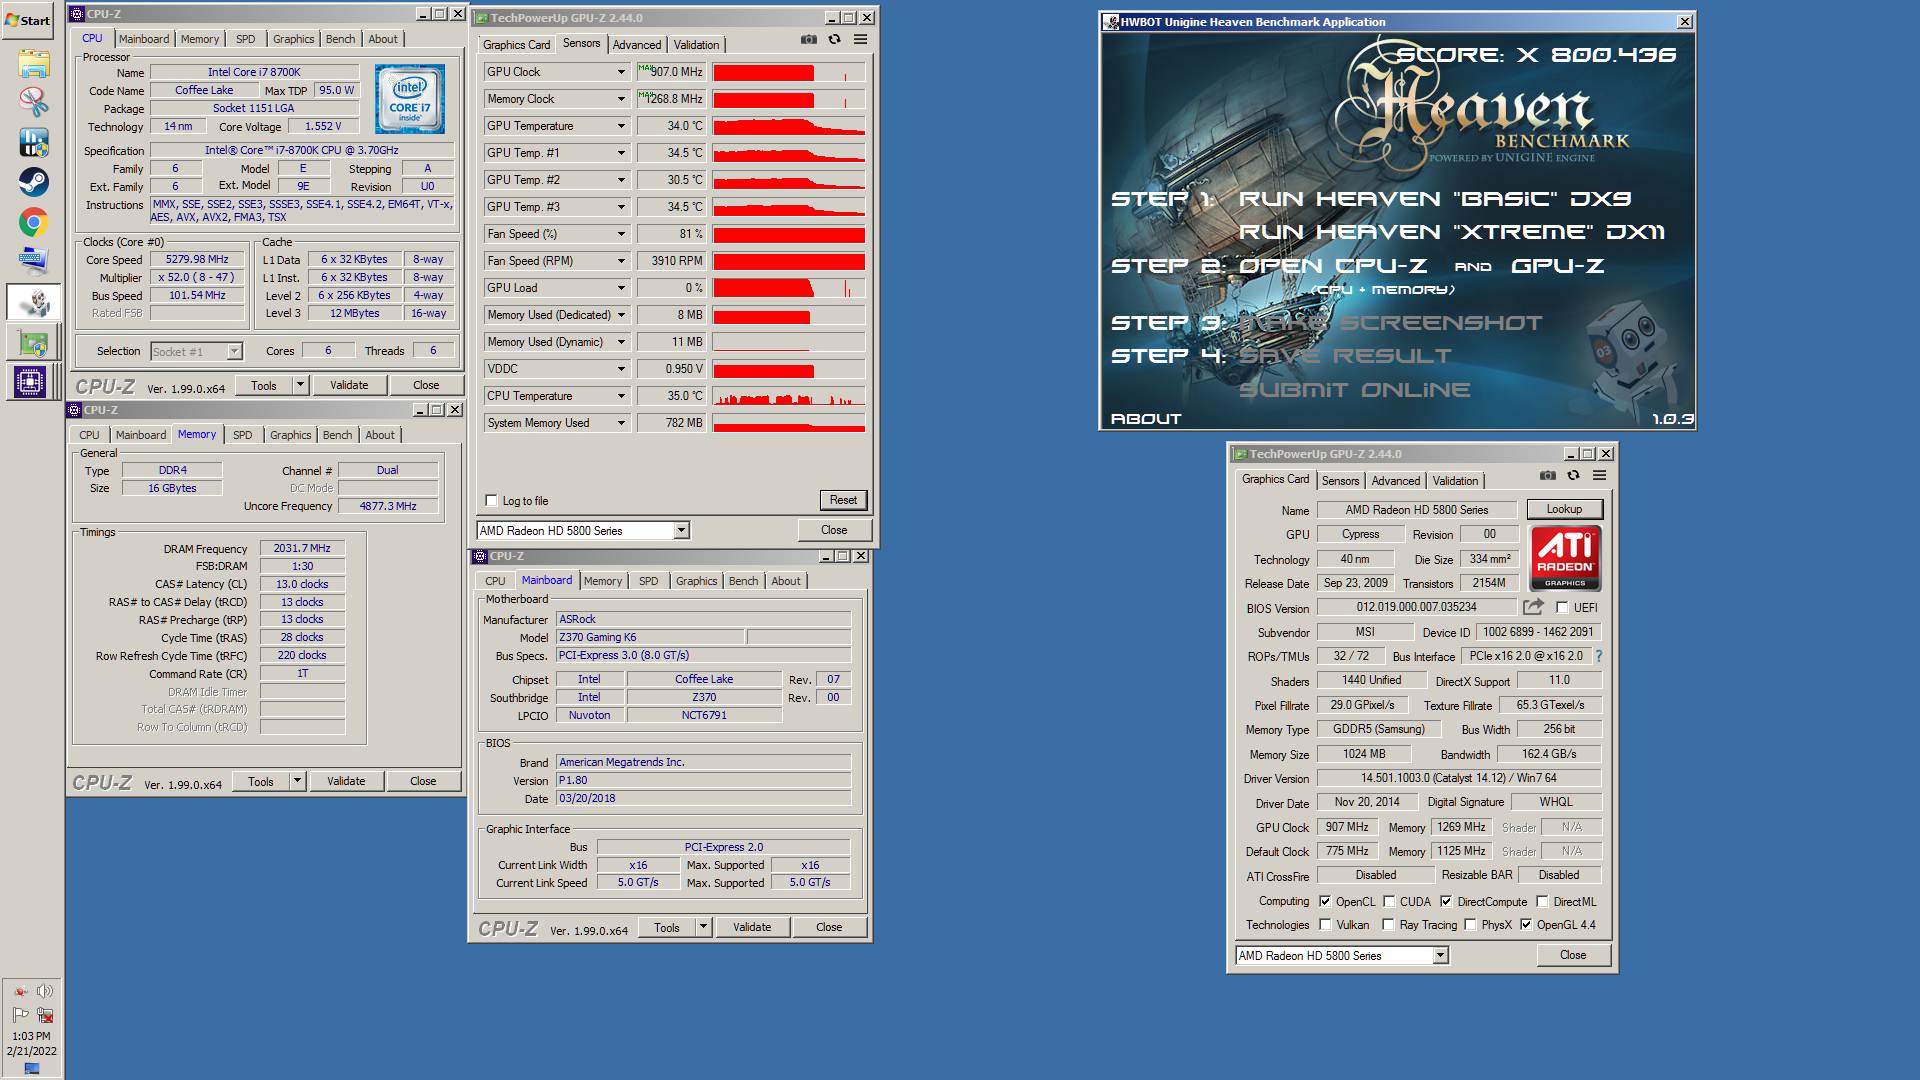Click refresh icon in GPU-Z Graphics Card window
Viewport: 1920px width, 1080px height.
(1574, 476)
